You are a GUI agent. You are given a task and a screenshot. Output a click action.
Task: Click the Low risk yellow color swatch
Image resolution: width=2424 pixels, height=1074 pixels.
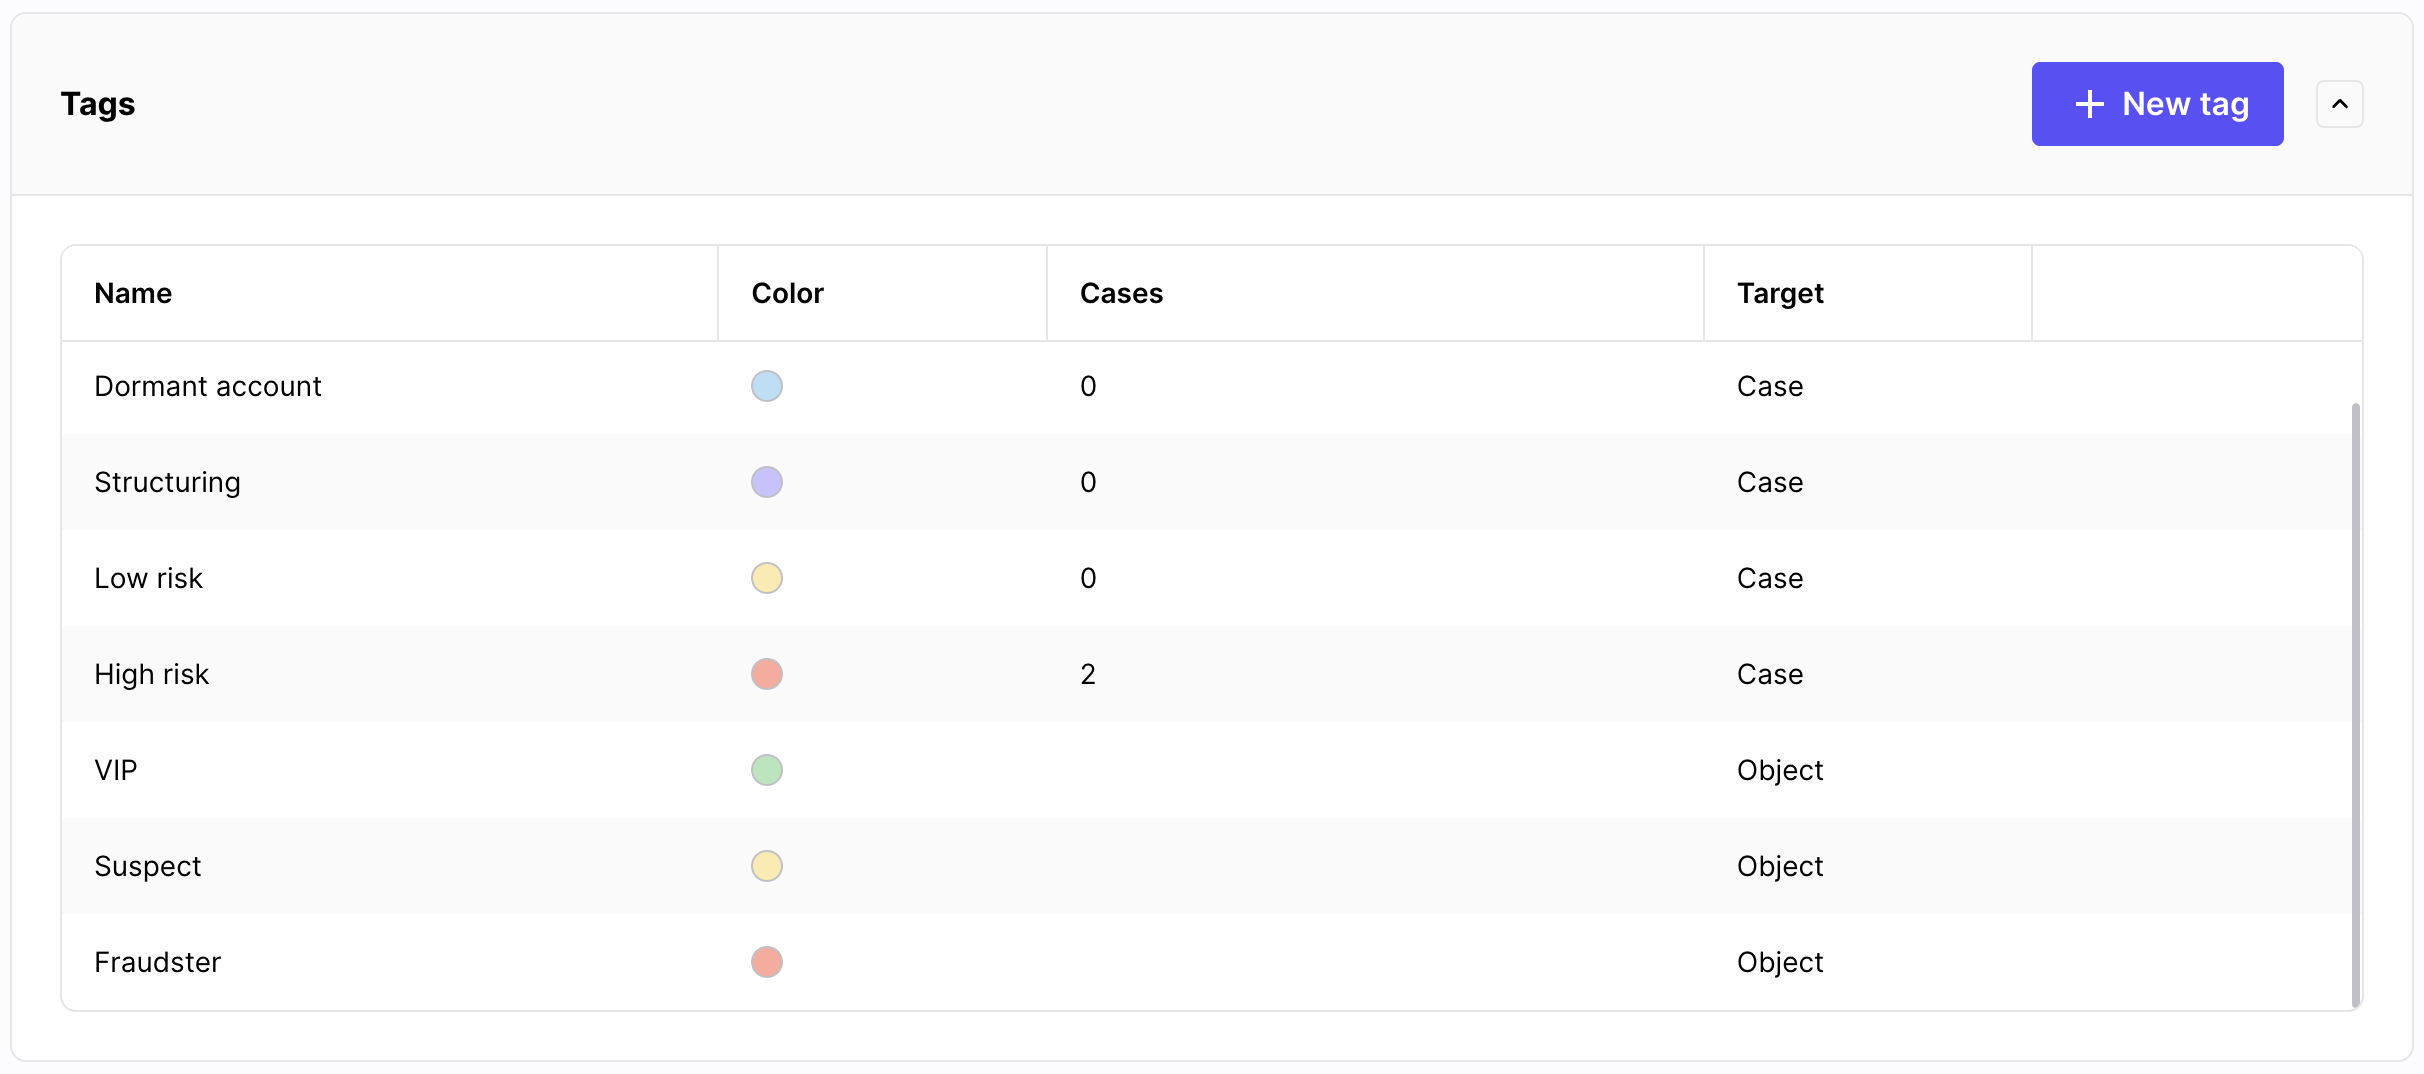coord(767,578)
